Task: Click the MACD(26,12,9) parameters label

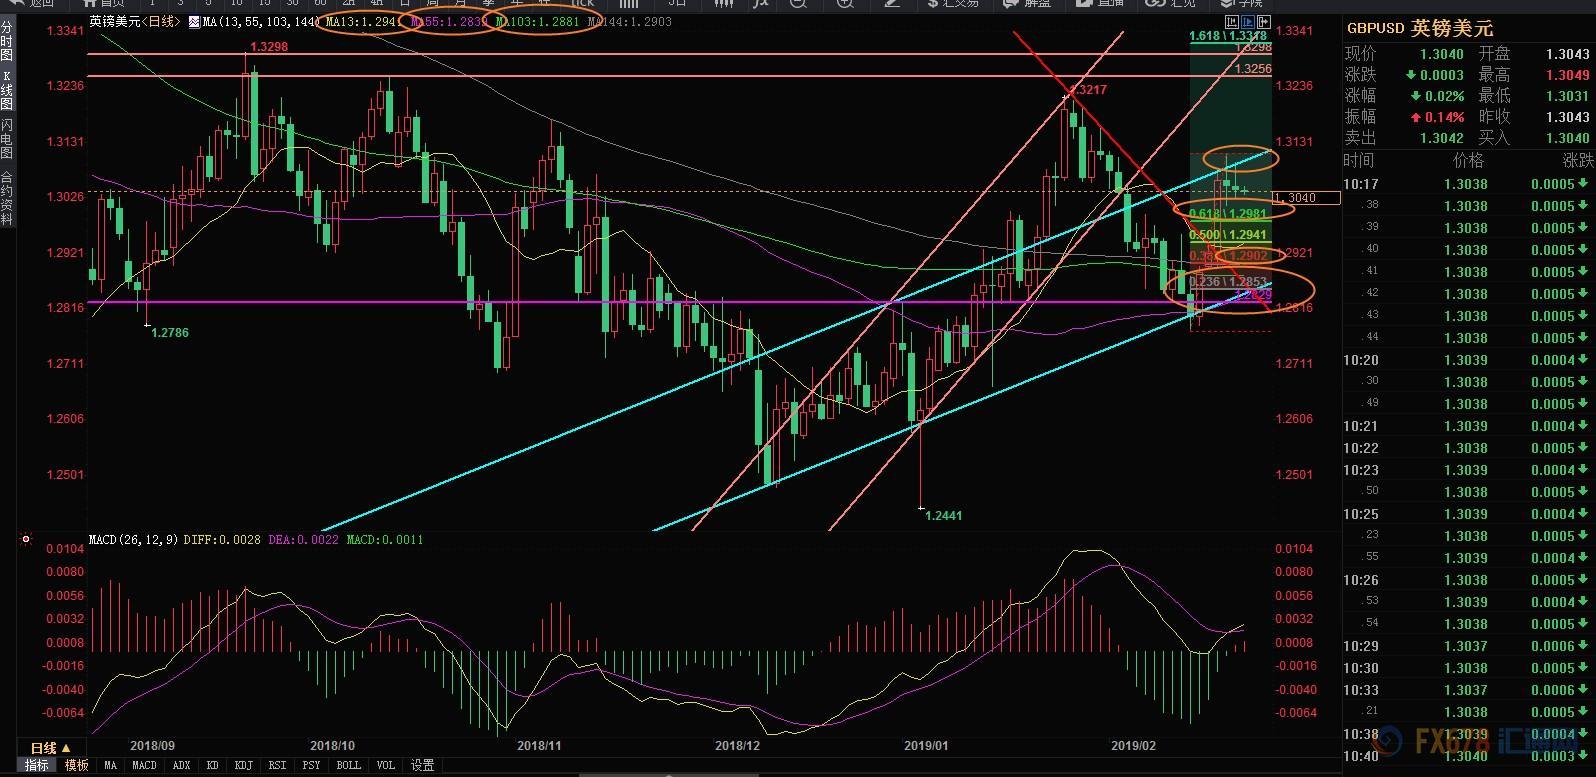Action: tap(133, 540)
